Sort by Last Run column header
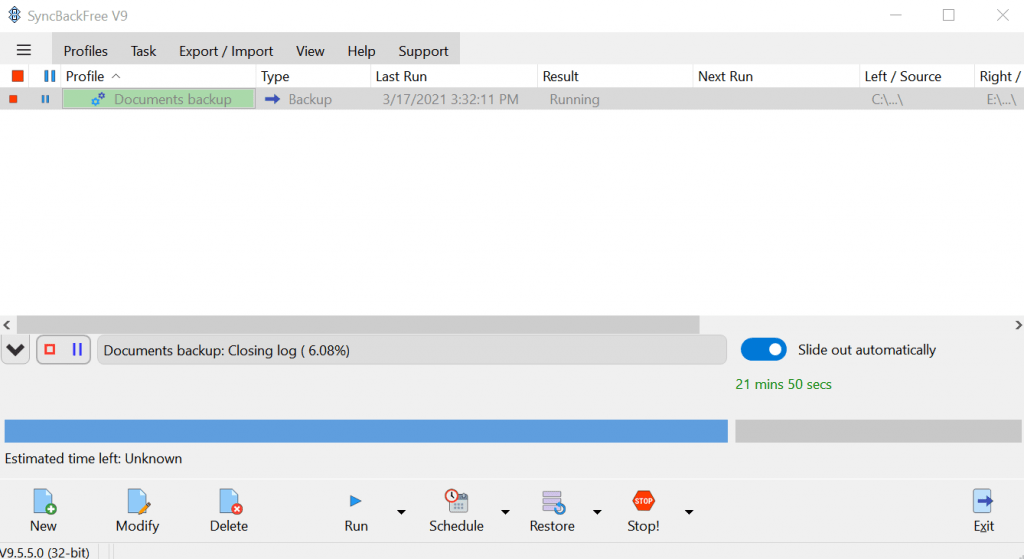 pos(454,76)
